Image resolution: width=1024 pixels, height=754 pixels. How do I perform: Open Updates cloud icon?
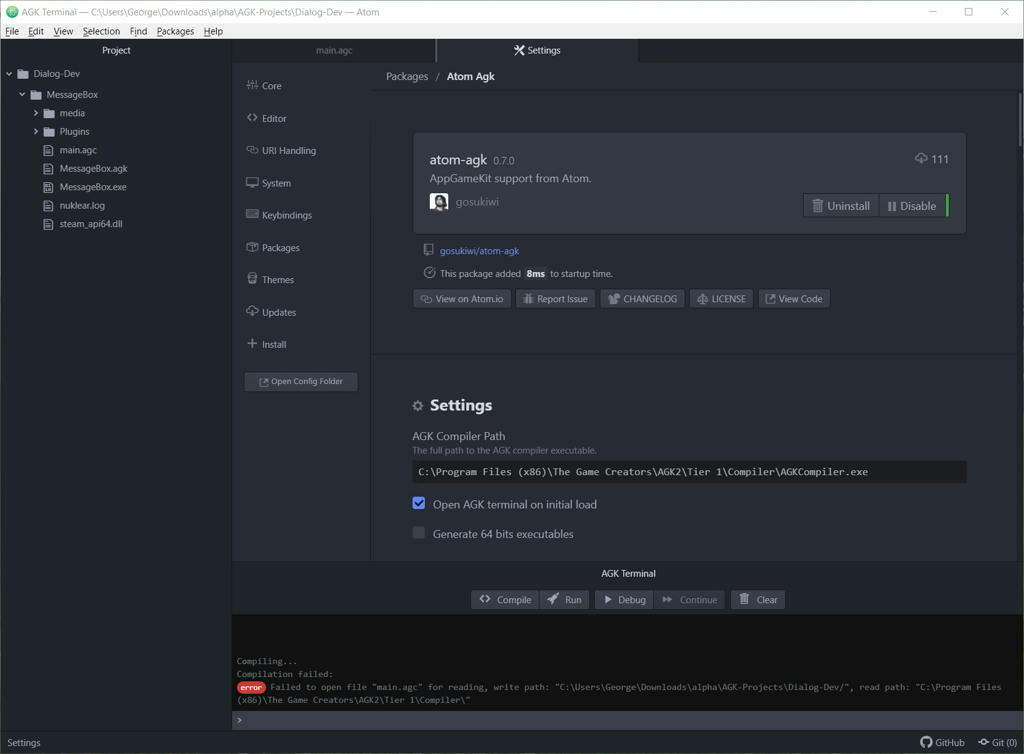[x=252, y=311]
